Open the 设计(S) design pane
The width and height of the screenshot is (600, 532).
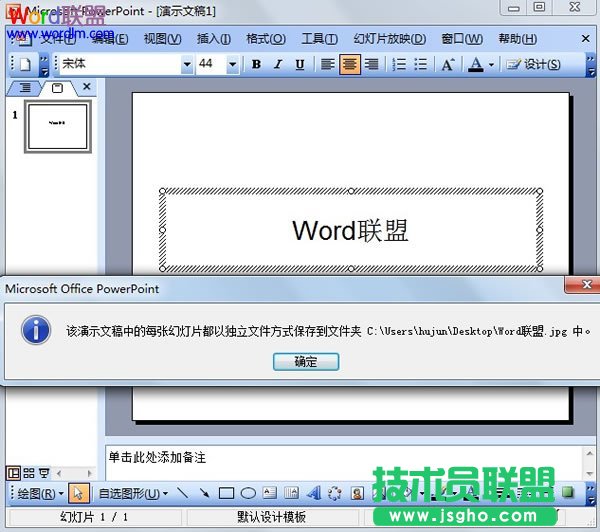(x=533, y=64)
